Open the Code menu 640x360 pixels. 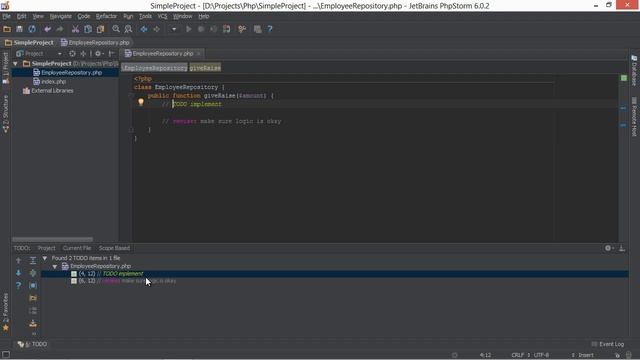pos(84,16)
